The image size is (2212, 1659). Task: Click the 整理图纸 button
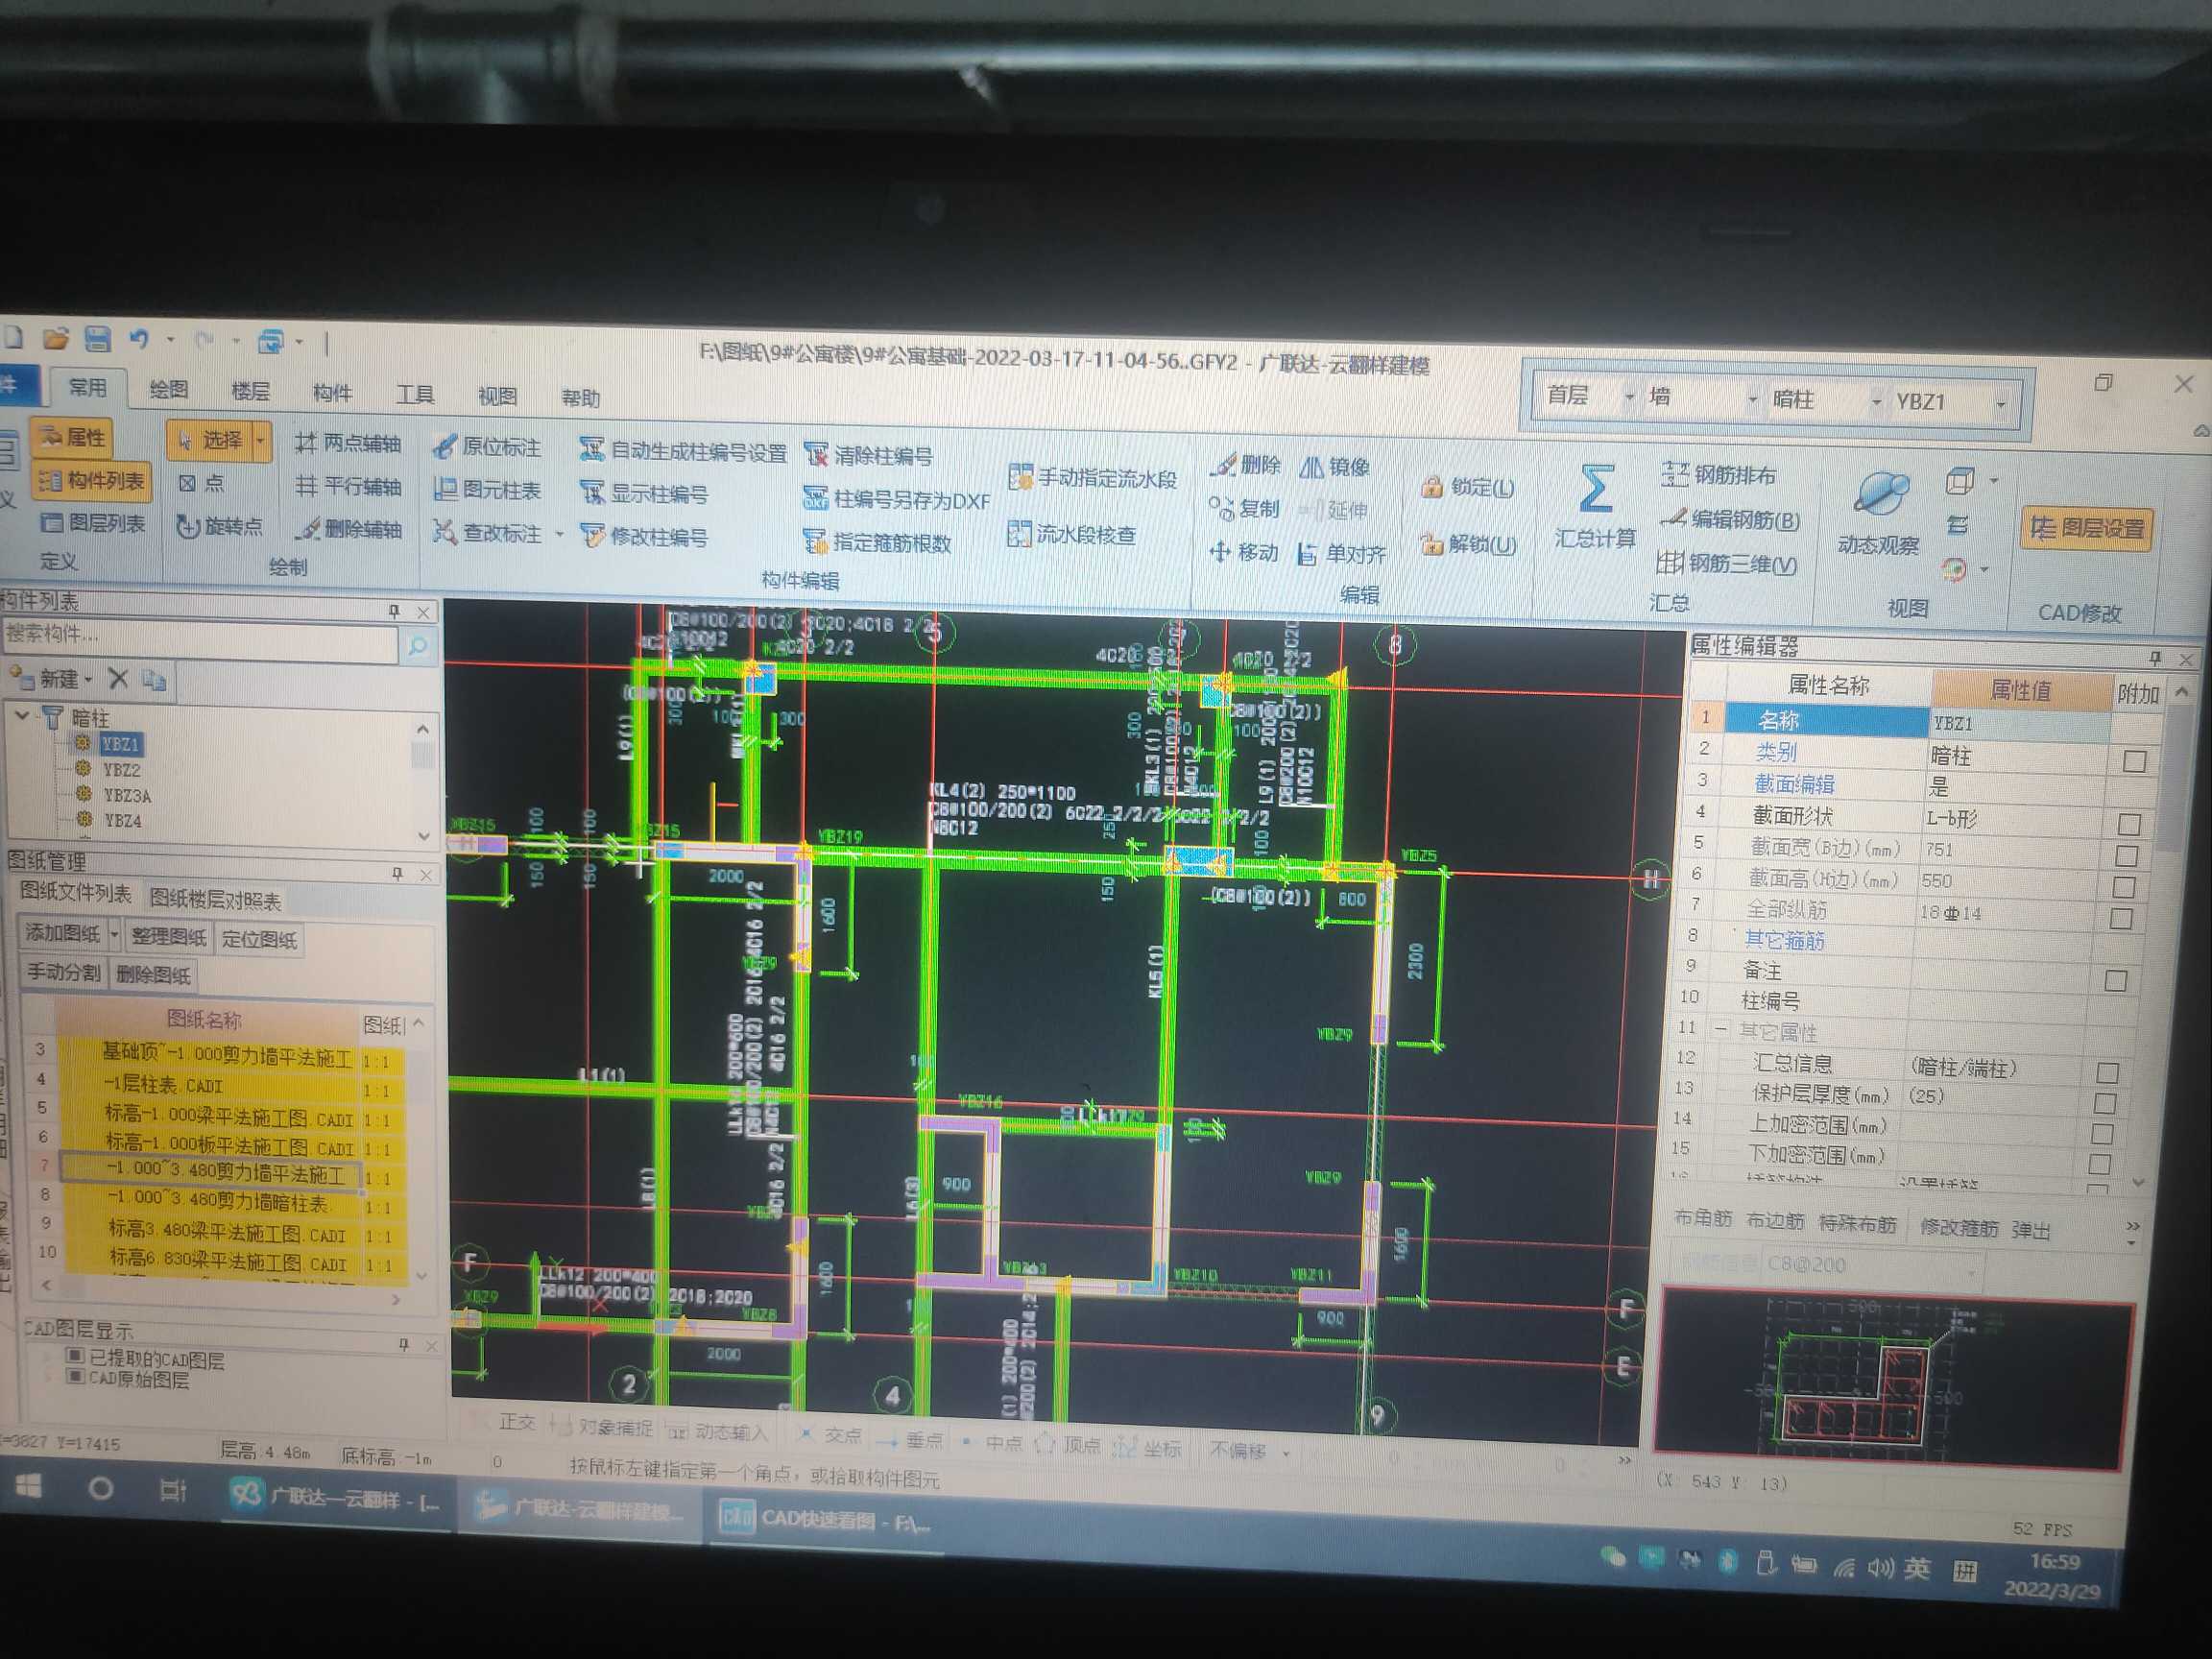click(x=168, y=936)
